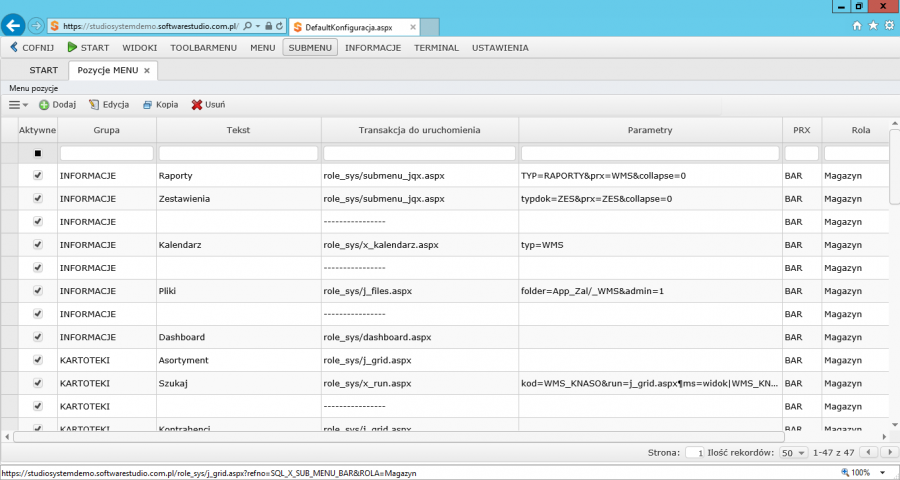
Task: Click the padlock security icon
Action: coord(269,26)
